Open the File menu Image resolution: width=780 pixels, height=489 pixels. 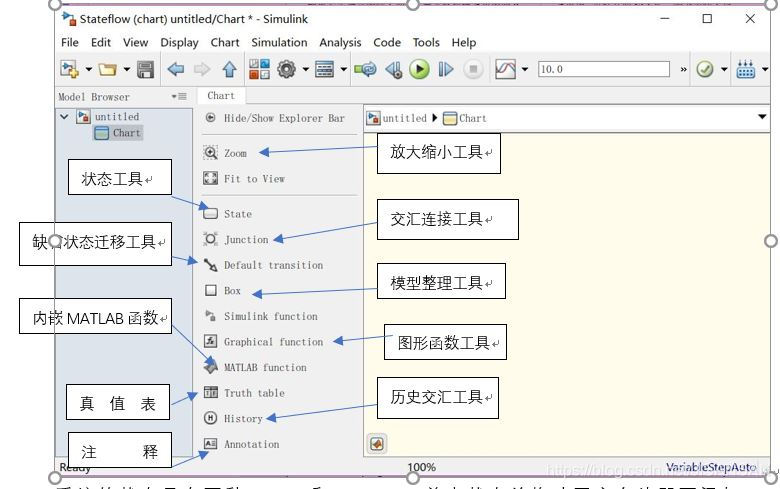[70, 43]
